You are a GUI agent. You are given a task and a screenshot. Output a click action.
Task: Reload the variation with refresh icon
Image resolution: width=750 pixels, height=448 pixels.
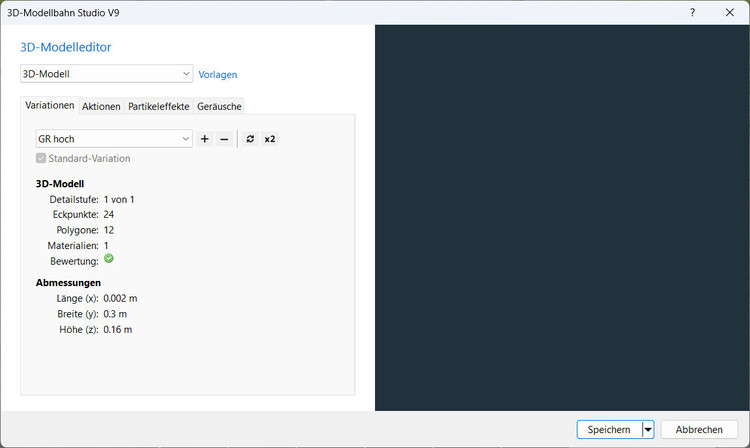(x=250, y=139)
